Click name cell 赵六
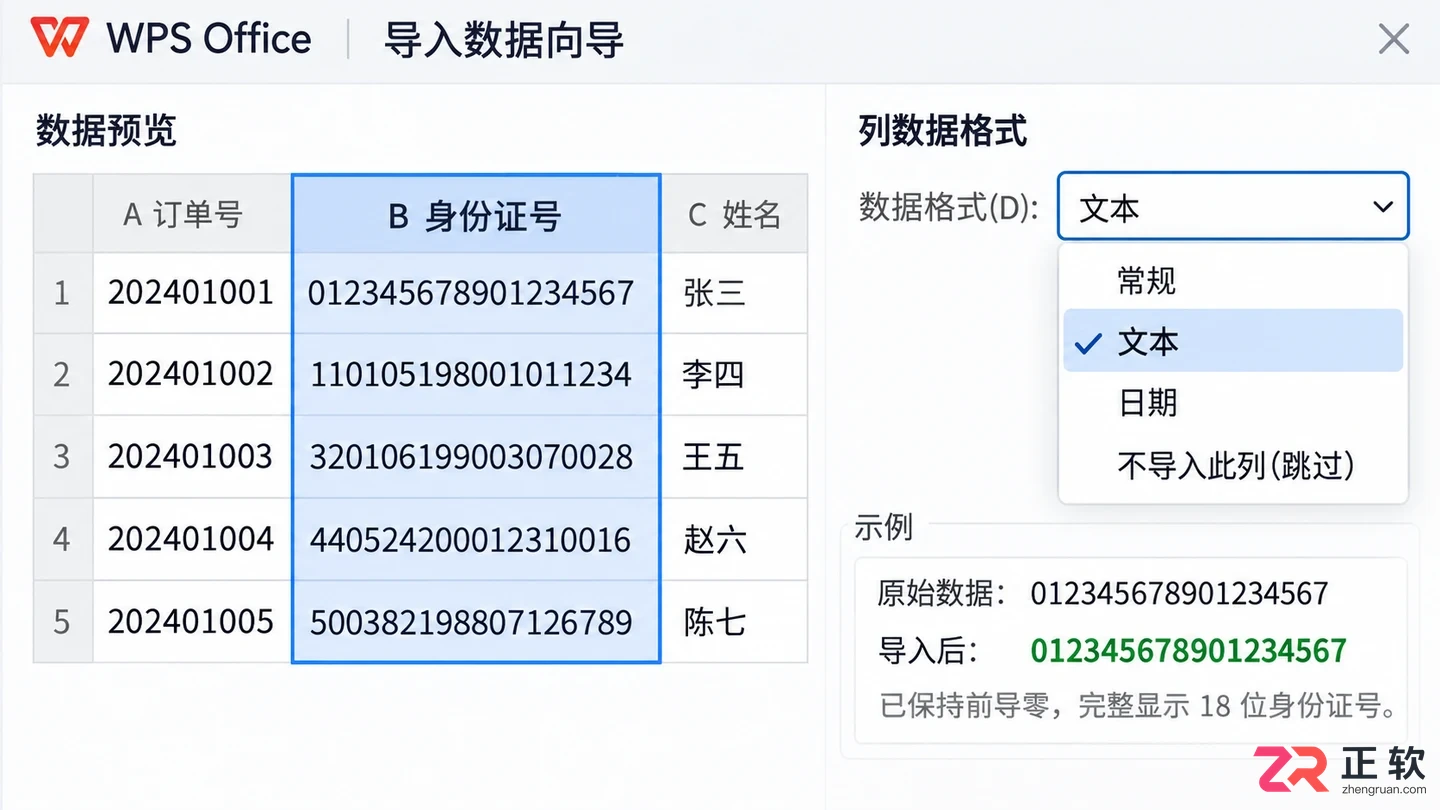The image size is (1440, 810). (x=734, y=539)
